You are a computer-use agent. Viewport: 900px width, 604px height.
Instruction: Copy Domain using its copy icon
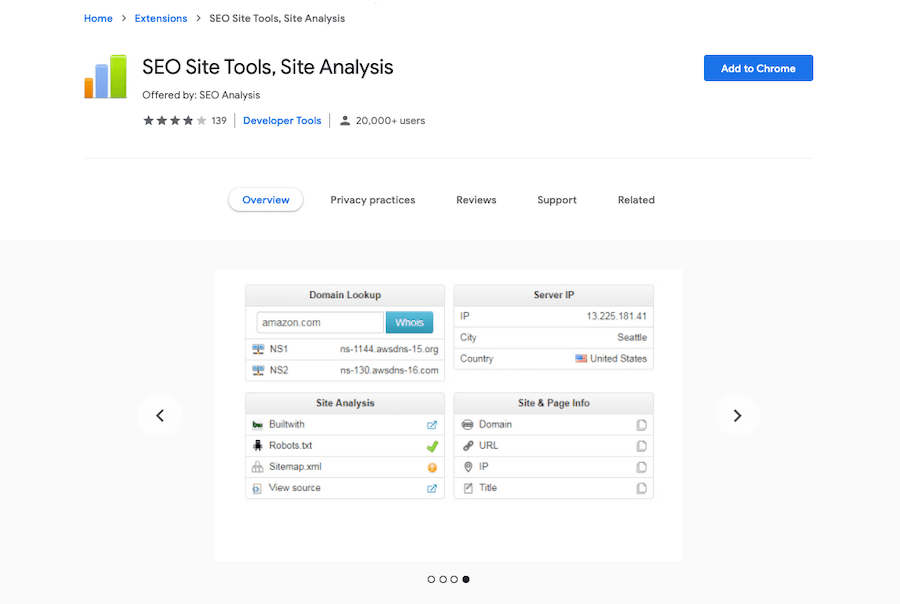(x=641, y=425)
